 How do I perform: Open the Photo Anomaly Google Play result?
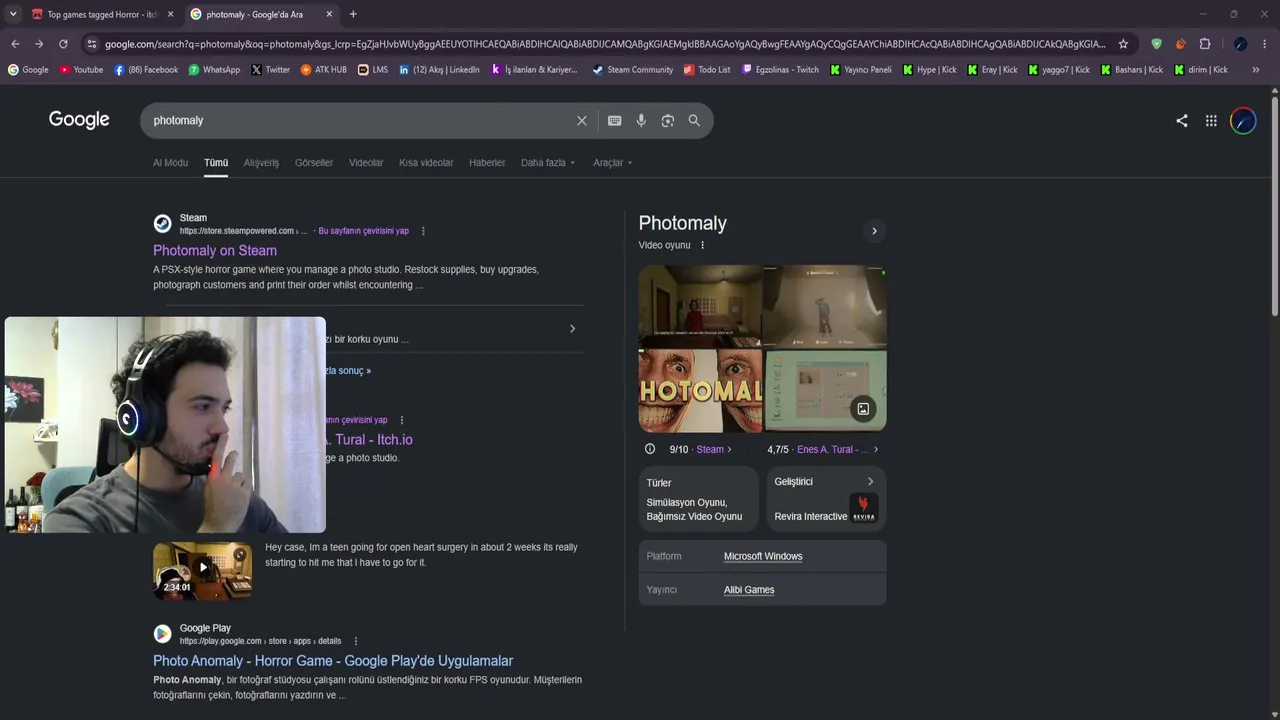point(333,661)
